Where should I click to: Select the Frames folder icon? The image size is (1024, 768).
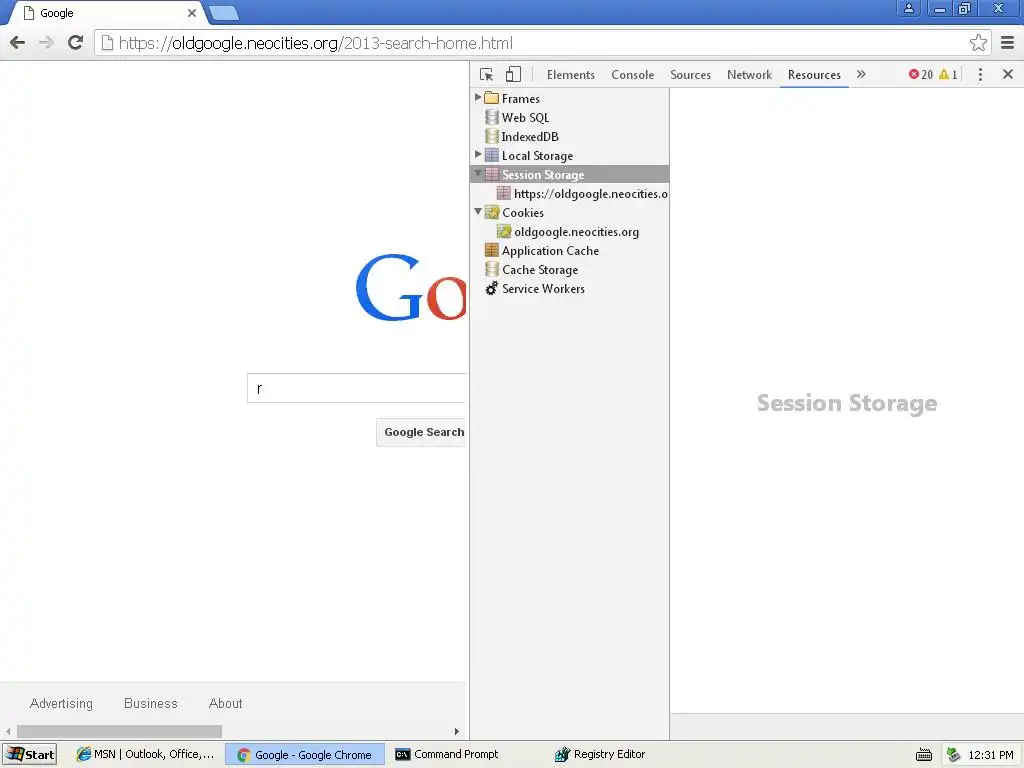(492, 98)
